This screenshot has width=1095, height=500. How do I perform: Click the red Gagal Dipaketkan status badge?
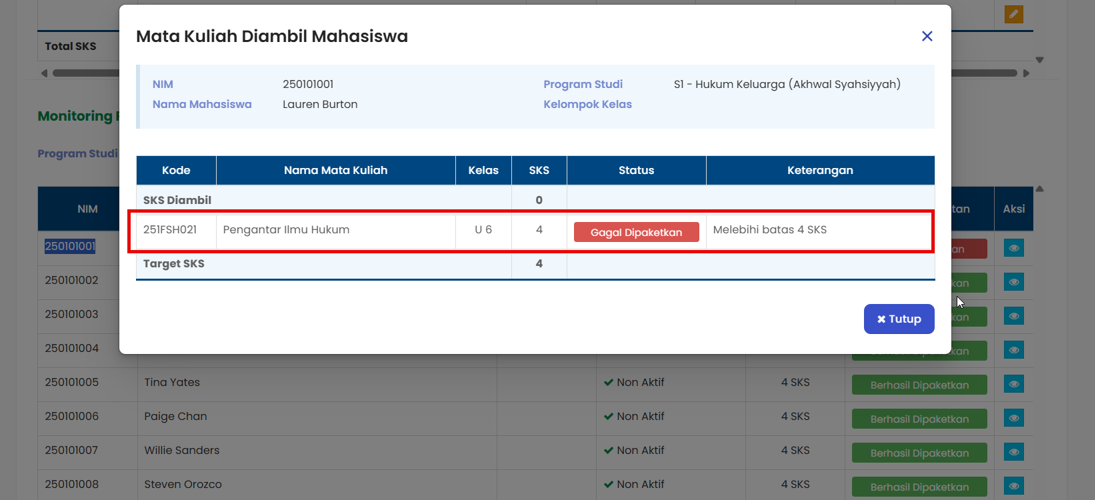pyautogui.click(x=636, y=232)
